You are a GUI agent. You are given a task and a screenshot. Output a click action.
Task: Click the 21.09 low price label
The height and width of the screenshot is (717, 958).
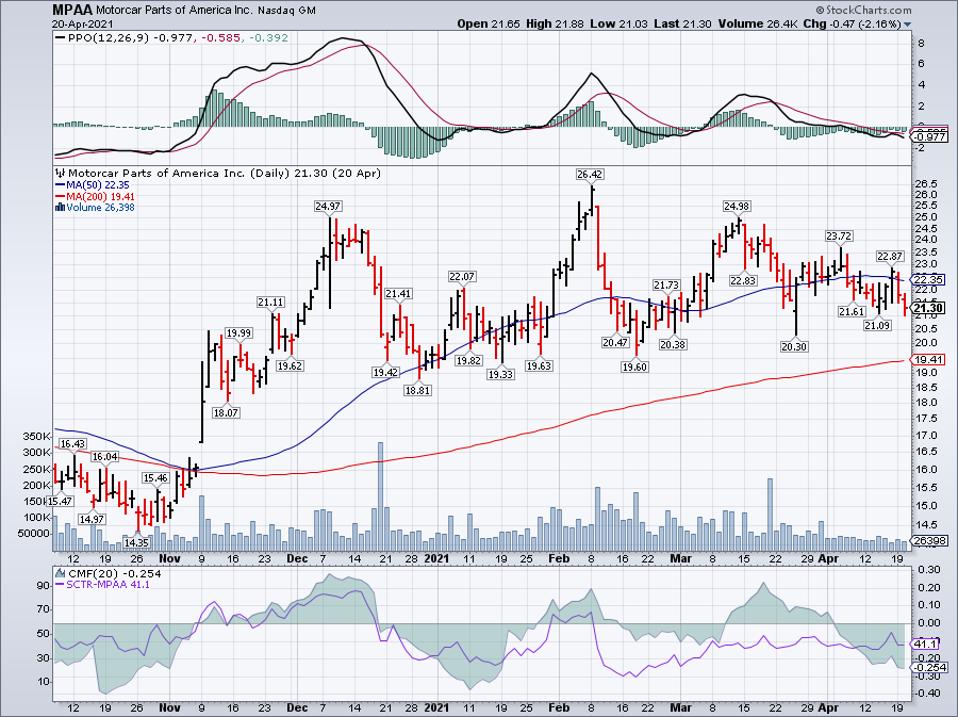[877, 326]
